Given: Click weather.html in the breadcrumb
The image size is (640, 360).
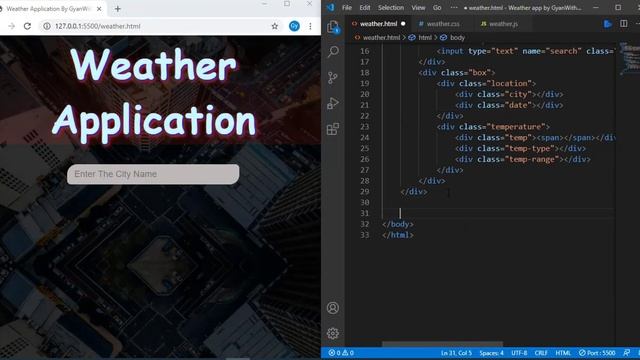Looking at the screenshot, I should (381, 38).
